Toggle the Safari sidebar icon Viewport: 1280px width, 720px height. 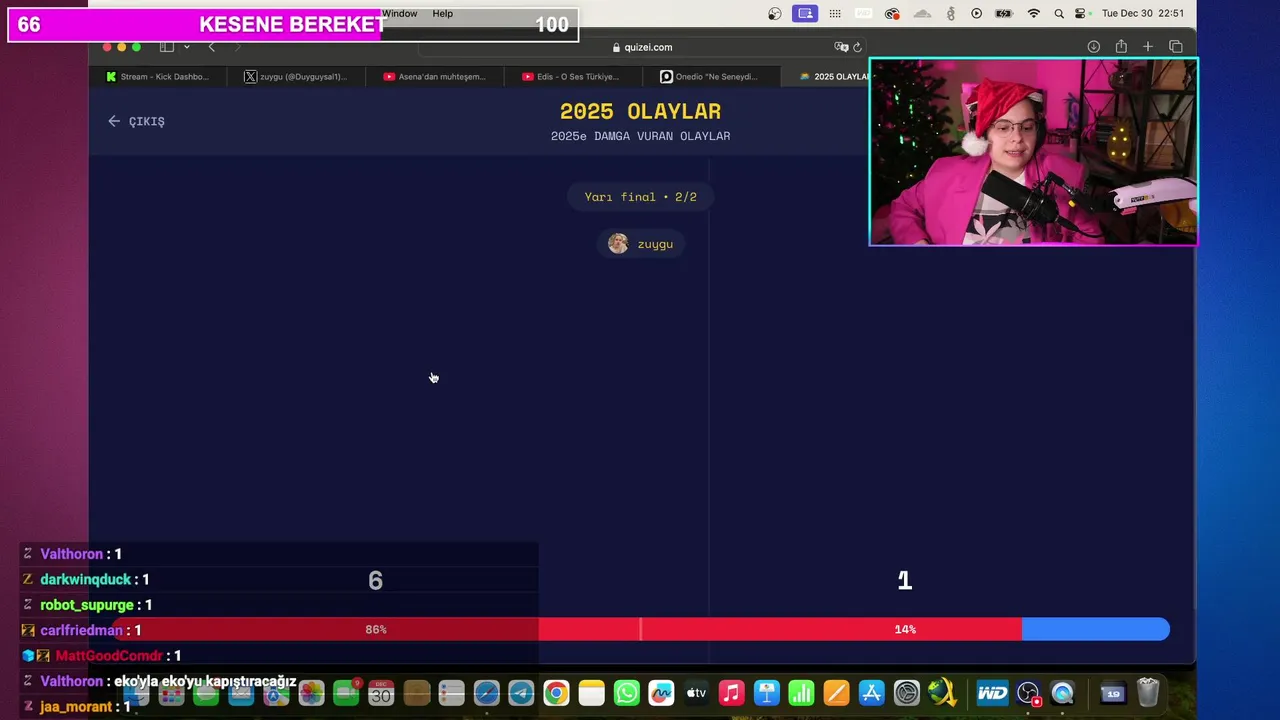[167, 47]
